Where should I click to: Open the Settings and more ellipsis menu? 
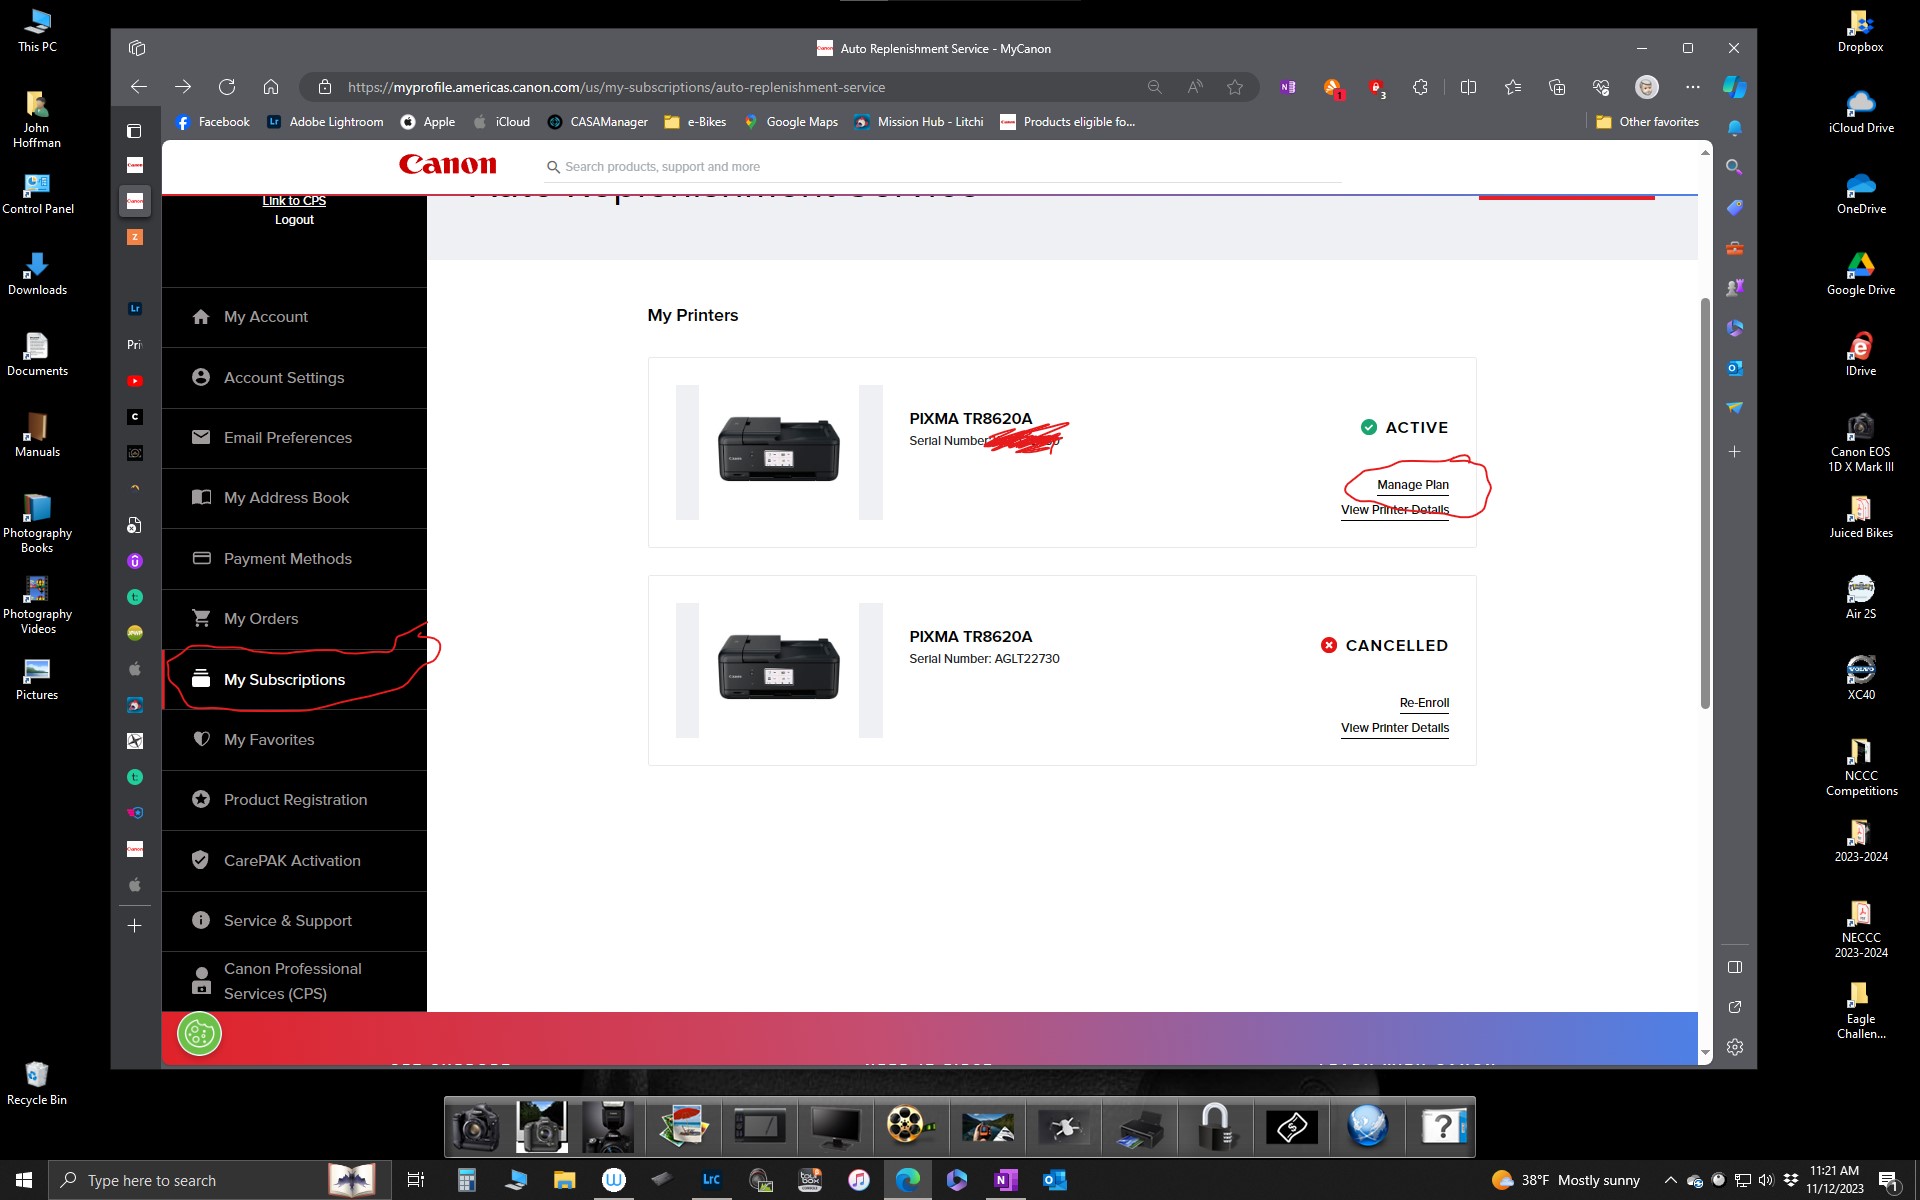click(1692, 87)
